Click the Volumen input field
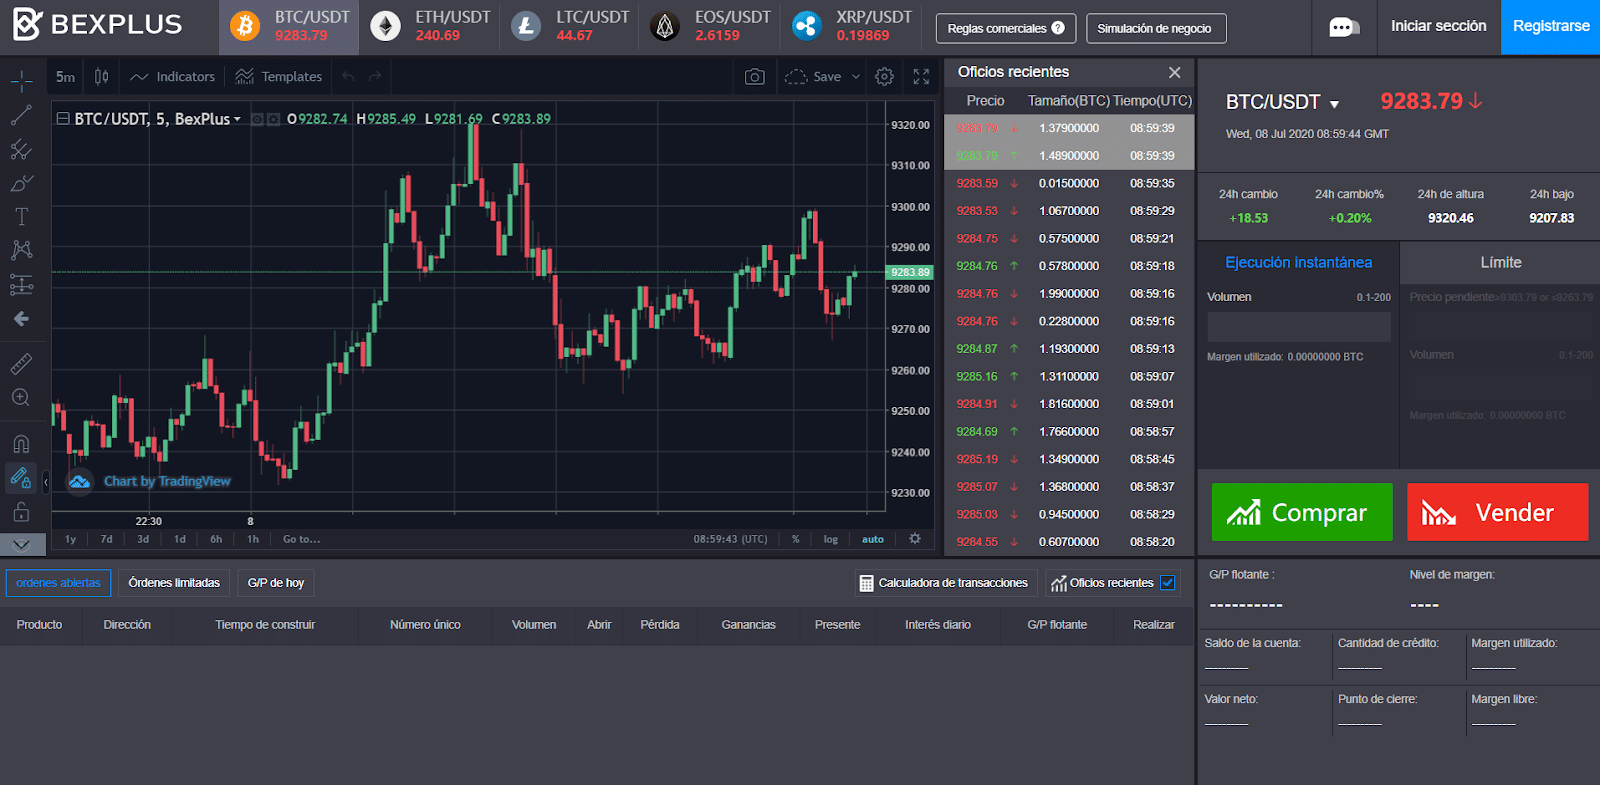This screenshot has height=785, width=1600. (x=1299, y=326)
